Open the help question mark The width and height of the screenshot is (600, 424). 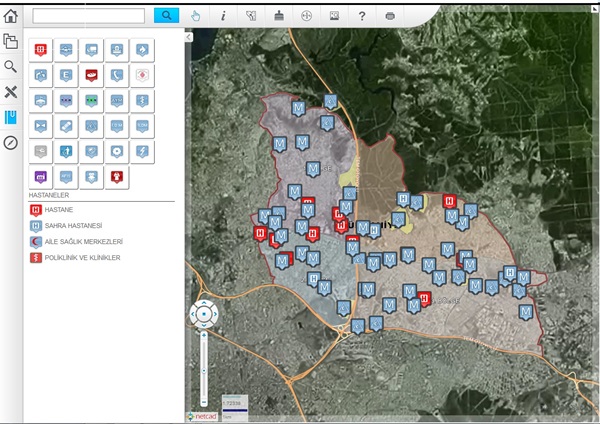click(x=361, y=16)
